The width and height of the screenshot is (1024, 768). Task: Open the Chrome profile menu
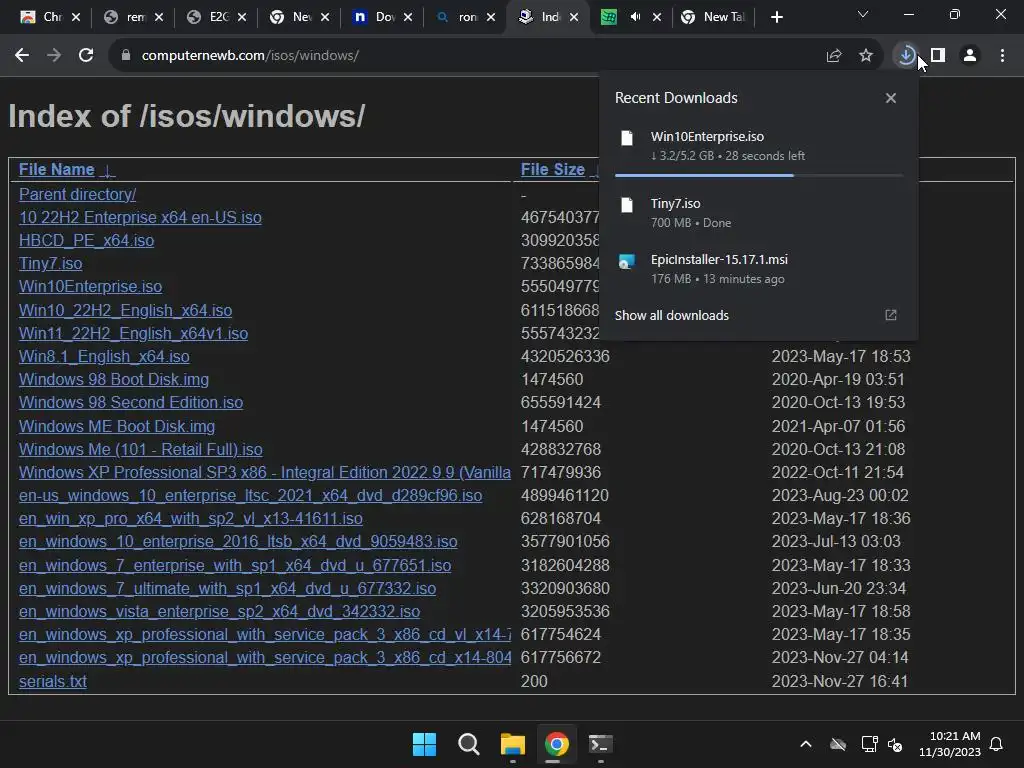[x=970, y=56]
